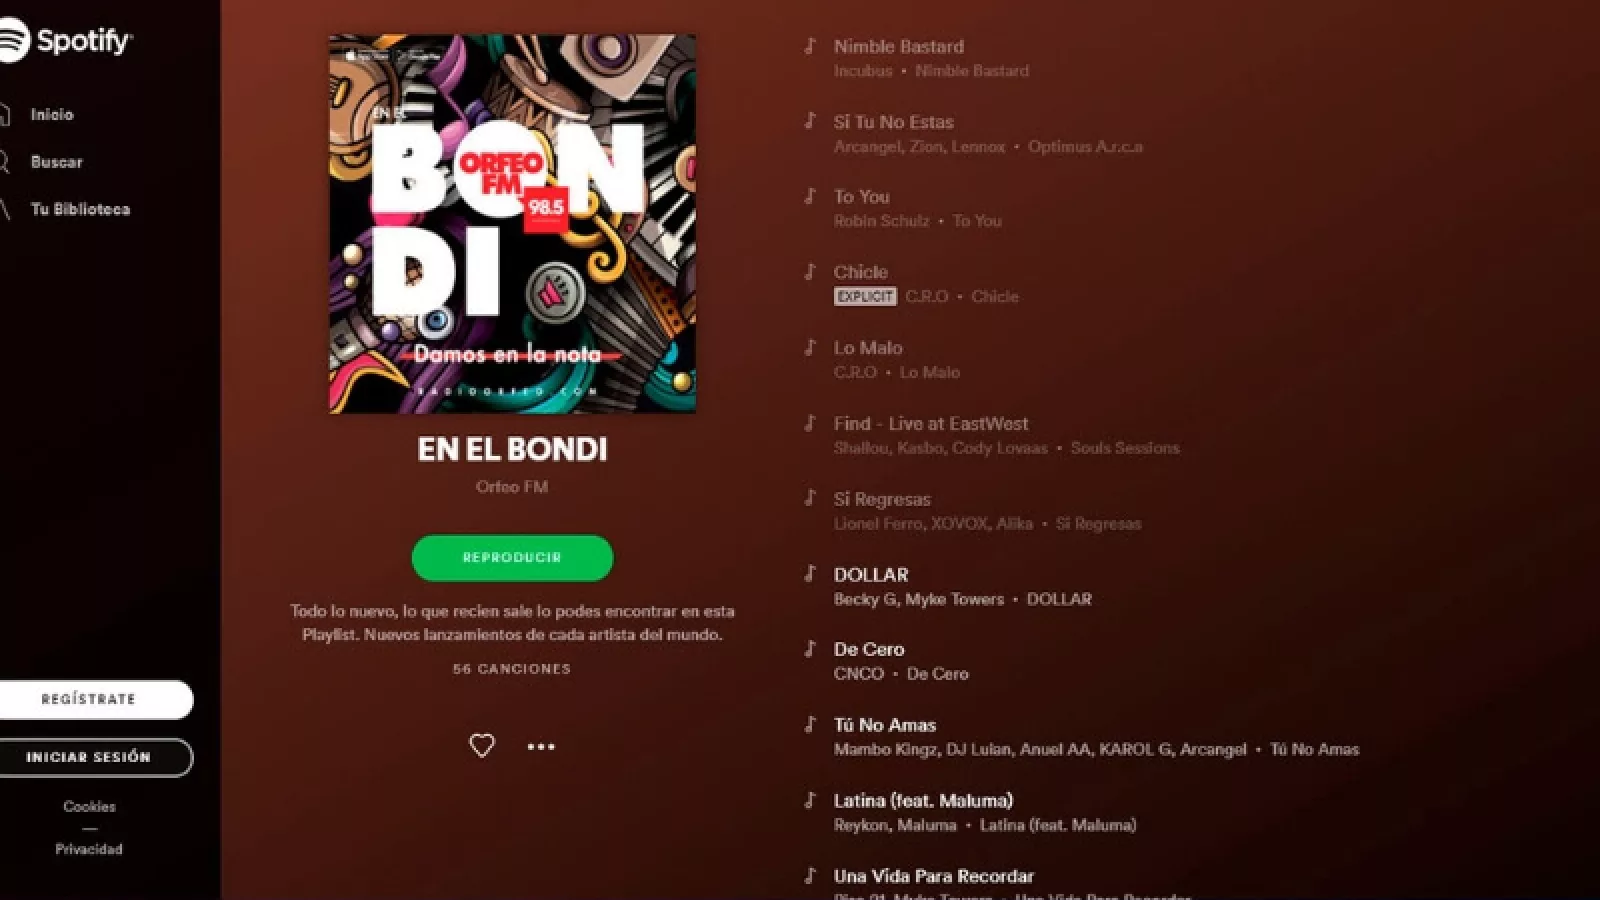Click music note icon beside Nimble Bastard
The height and width of the screenshot is (900, 1600).
[x=810, y=46]
